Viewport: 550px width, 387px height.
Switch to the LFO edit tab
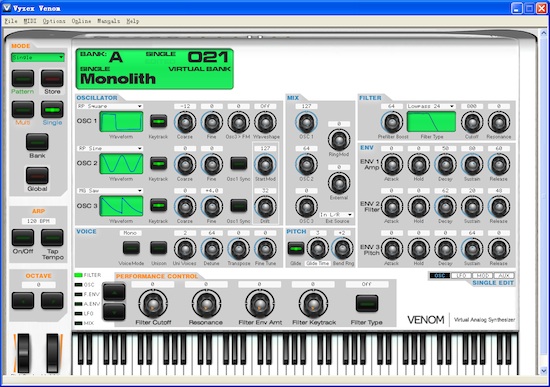pos(461,275)
